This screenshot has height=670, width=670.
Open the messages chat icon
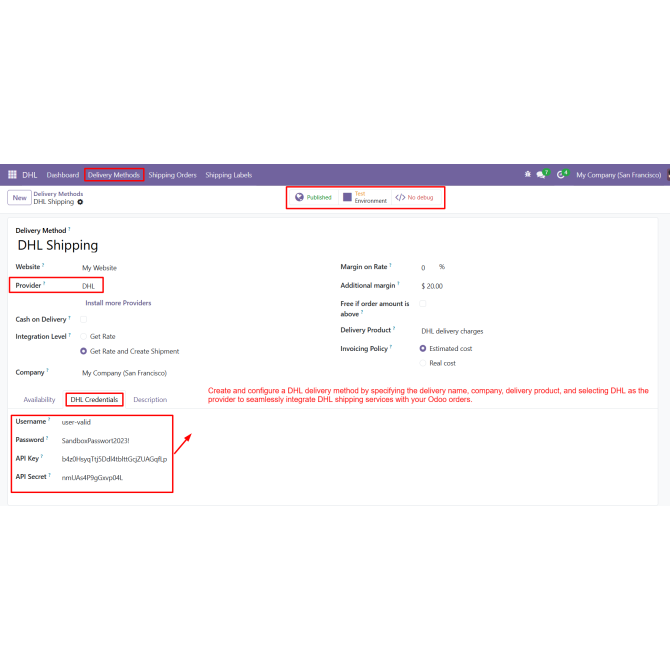pos(542,175)
